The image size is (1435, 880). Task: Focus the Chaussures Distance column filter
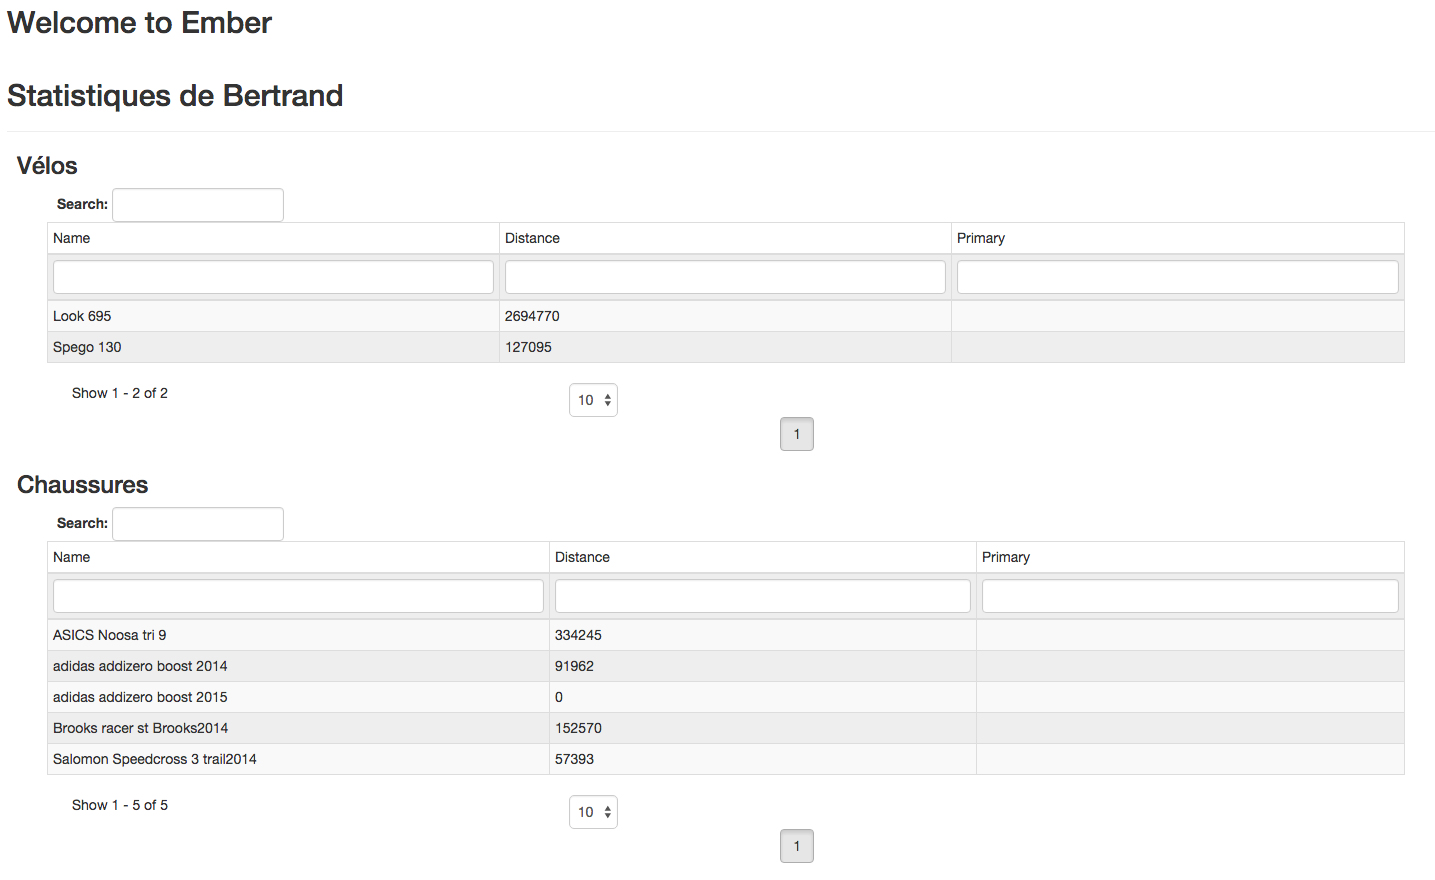pos(762,596)
